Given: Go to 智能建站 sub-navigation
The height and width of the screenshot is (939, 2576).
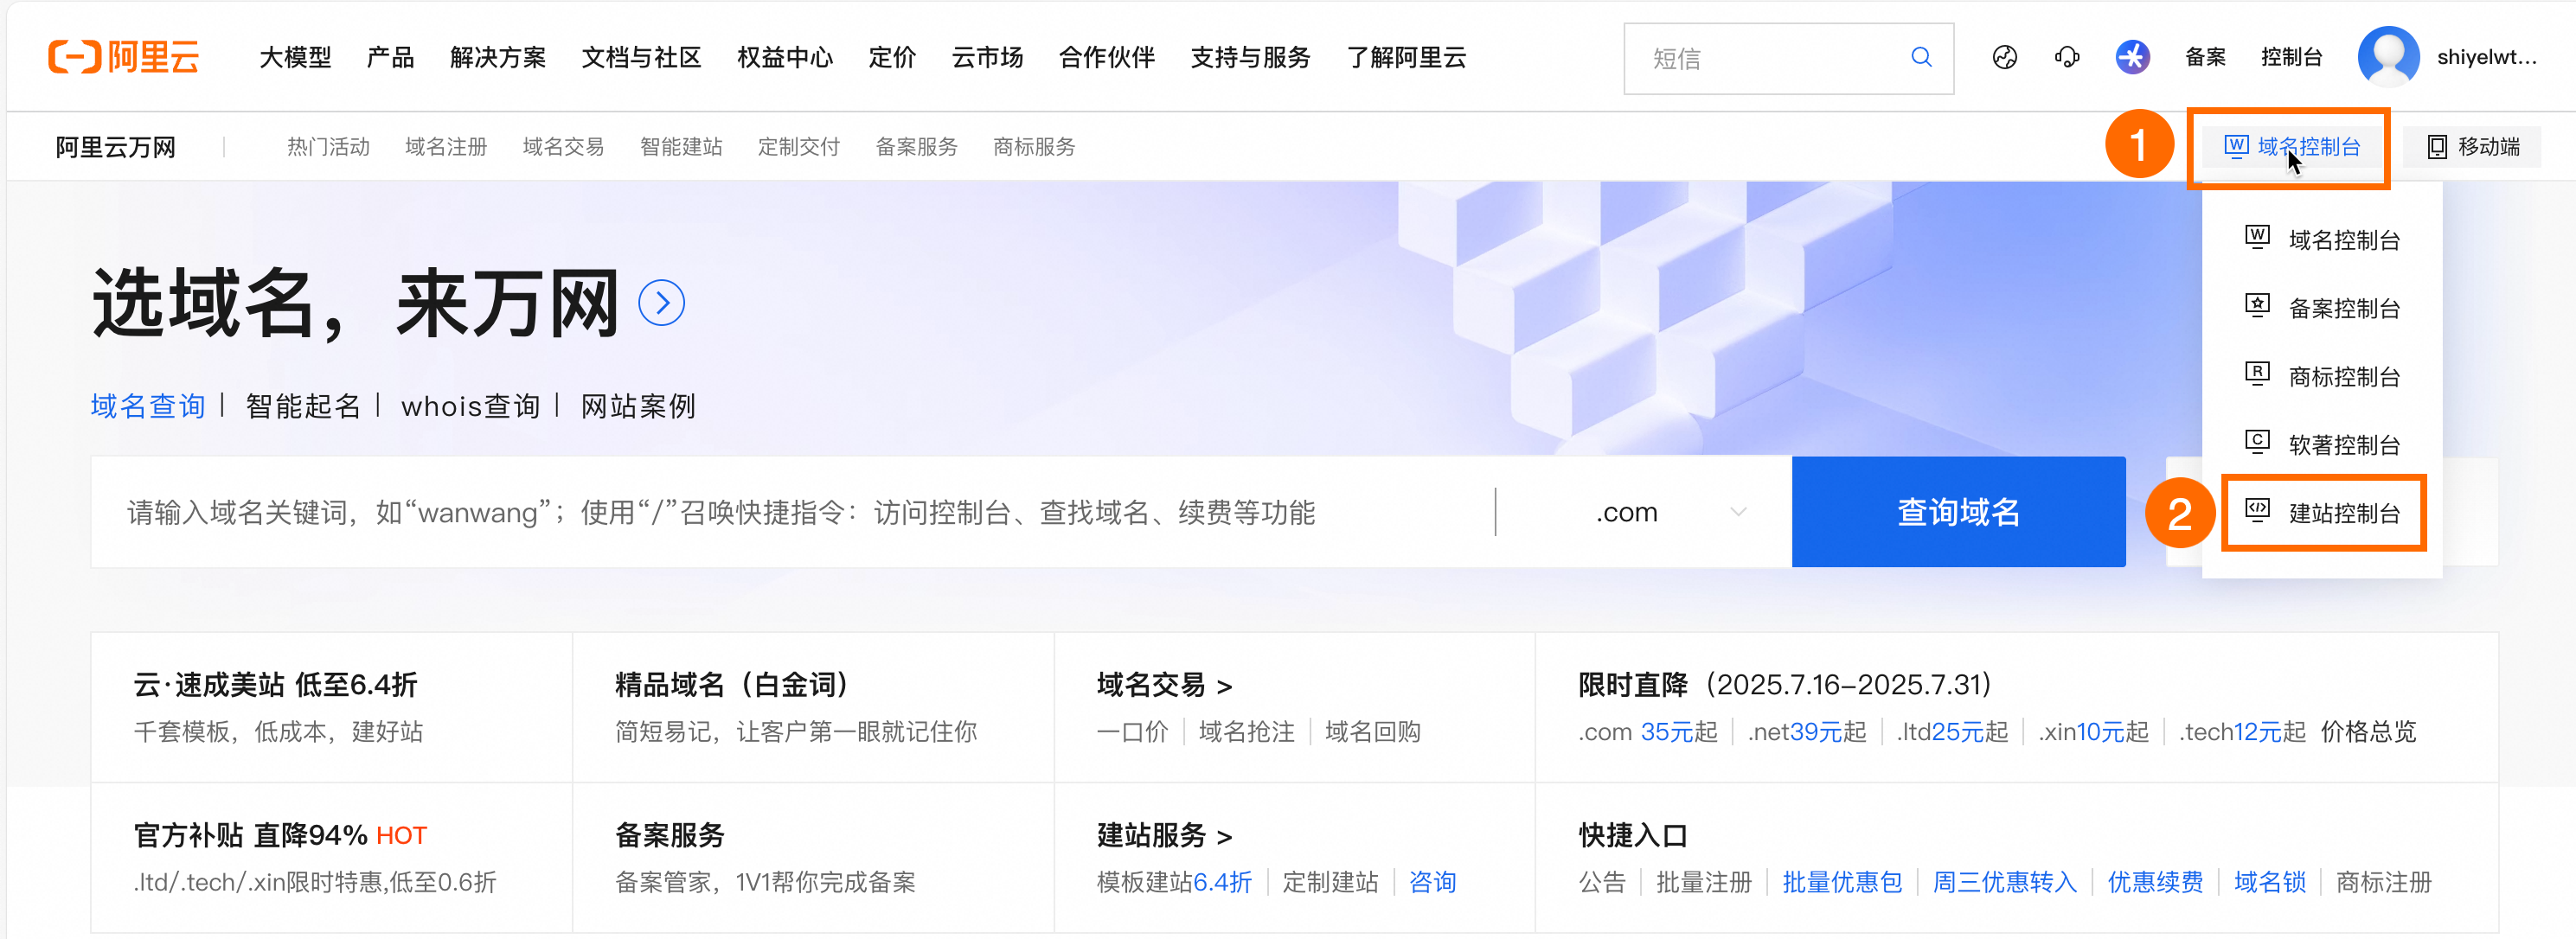Looking at the screenshot, I should click(x=681, y=147).
